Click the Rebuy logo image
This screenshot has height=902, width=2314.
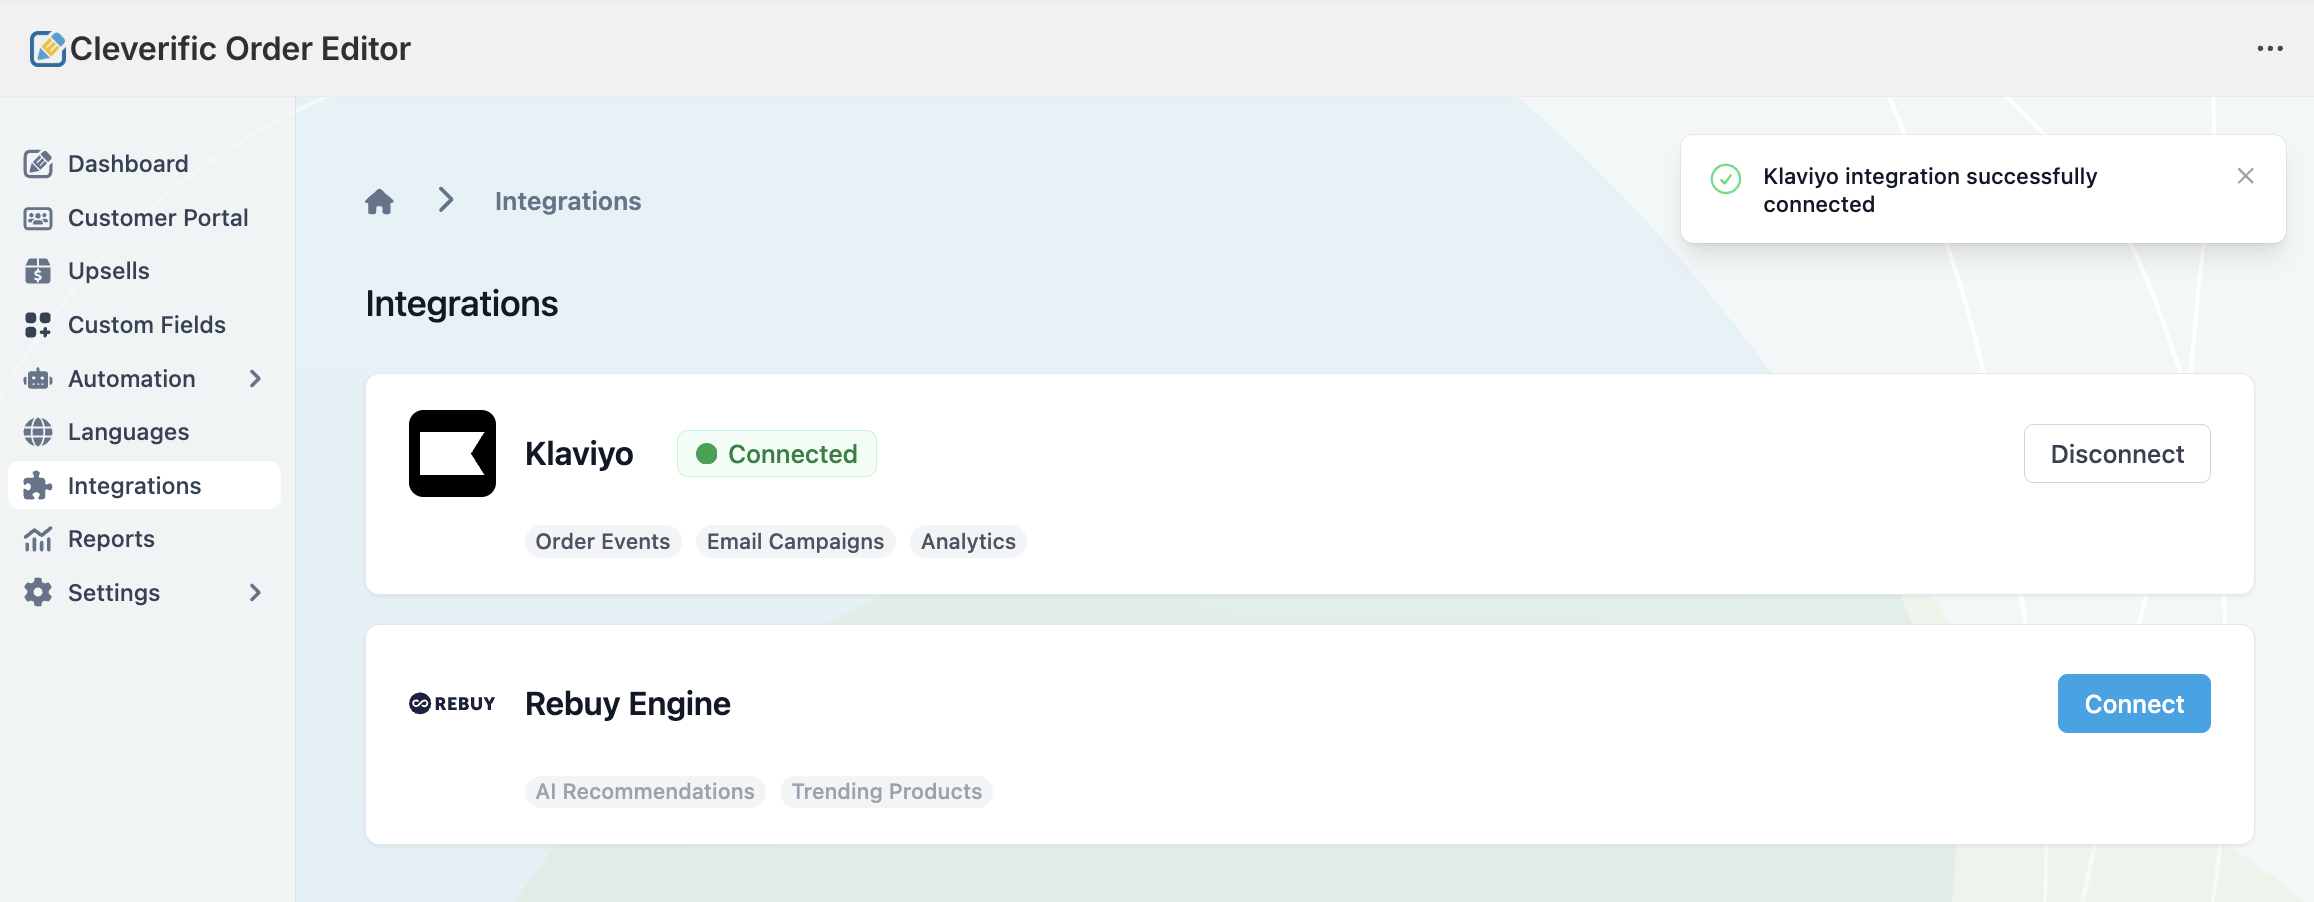pyautogui.click(x=452, y=704)
